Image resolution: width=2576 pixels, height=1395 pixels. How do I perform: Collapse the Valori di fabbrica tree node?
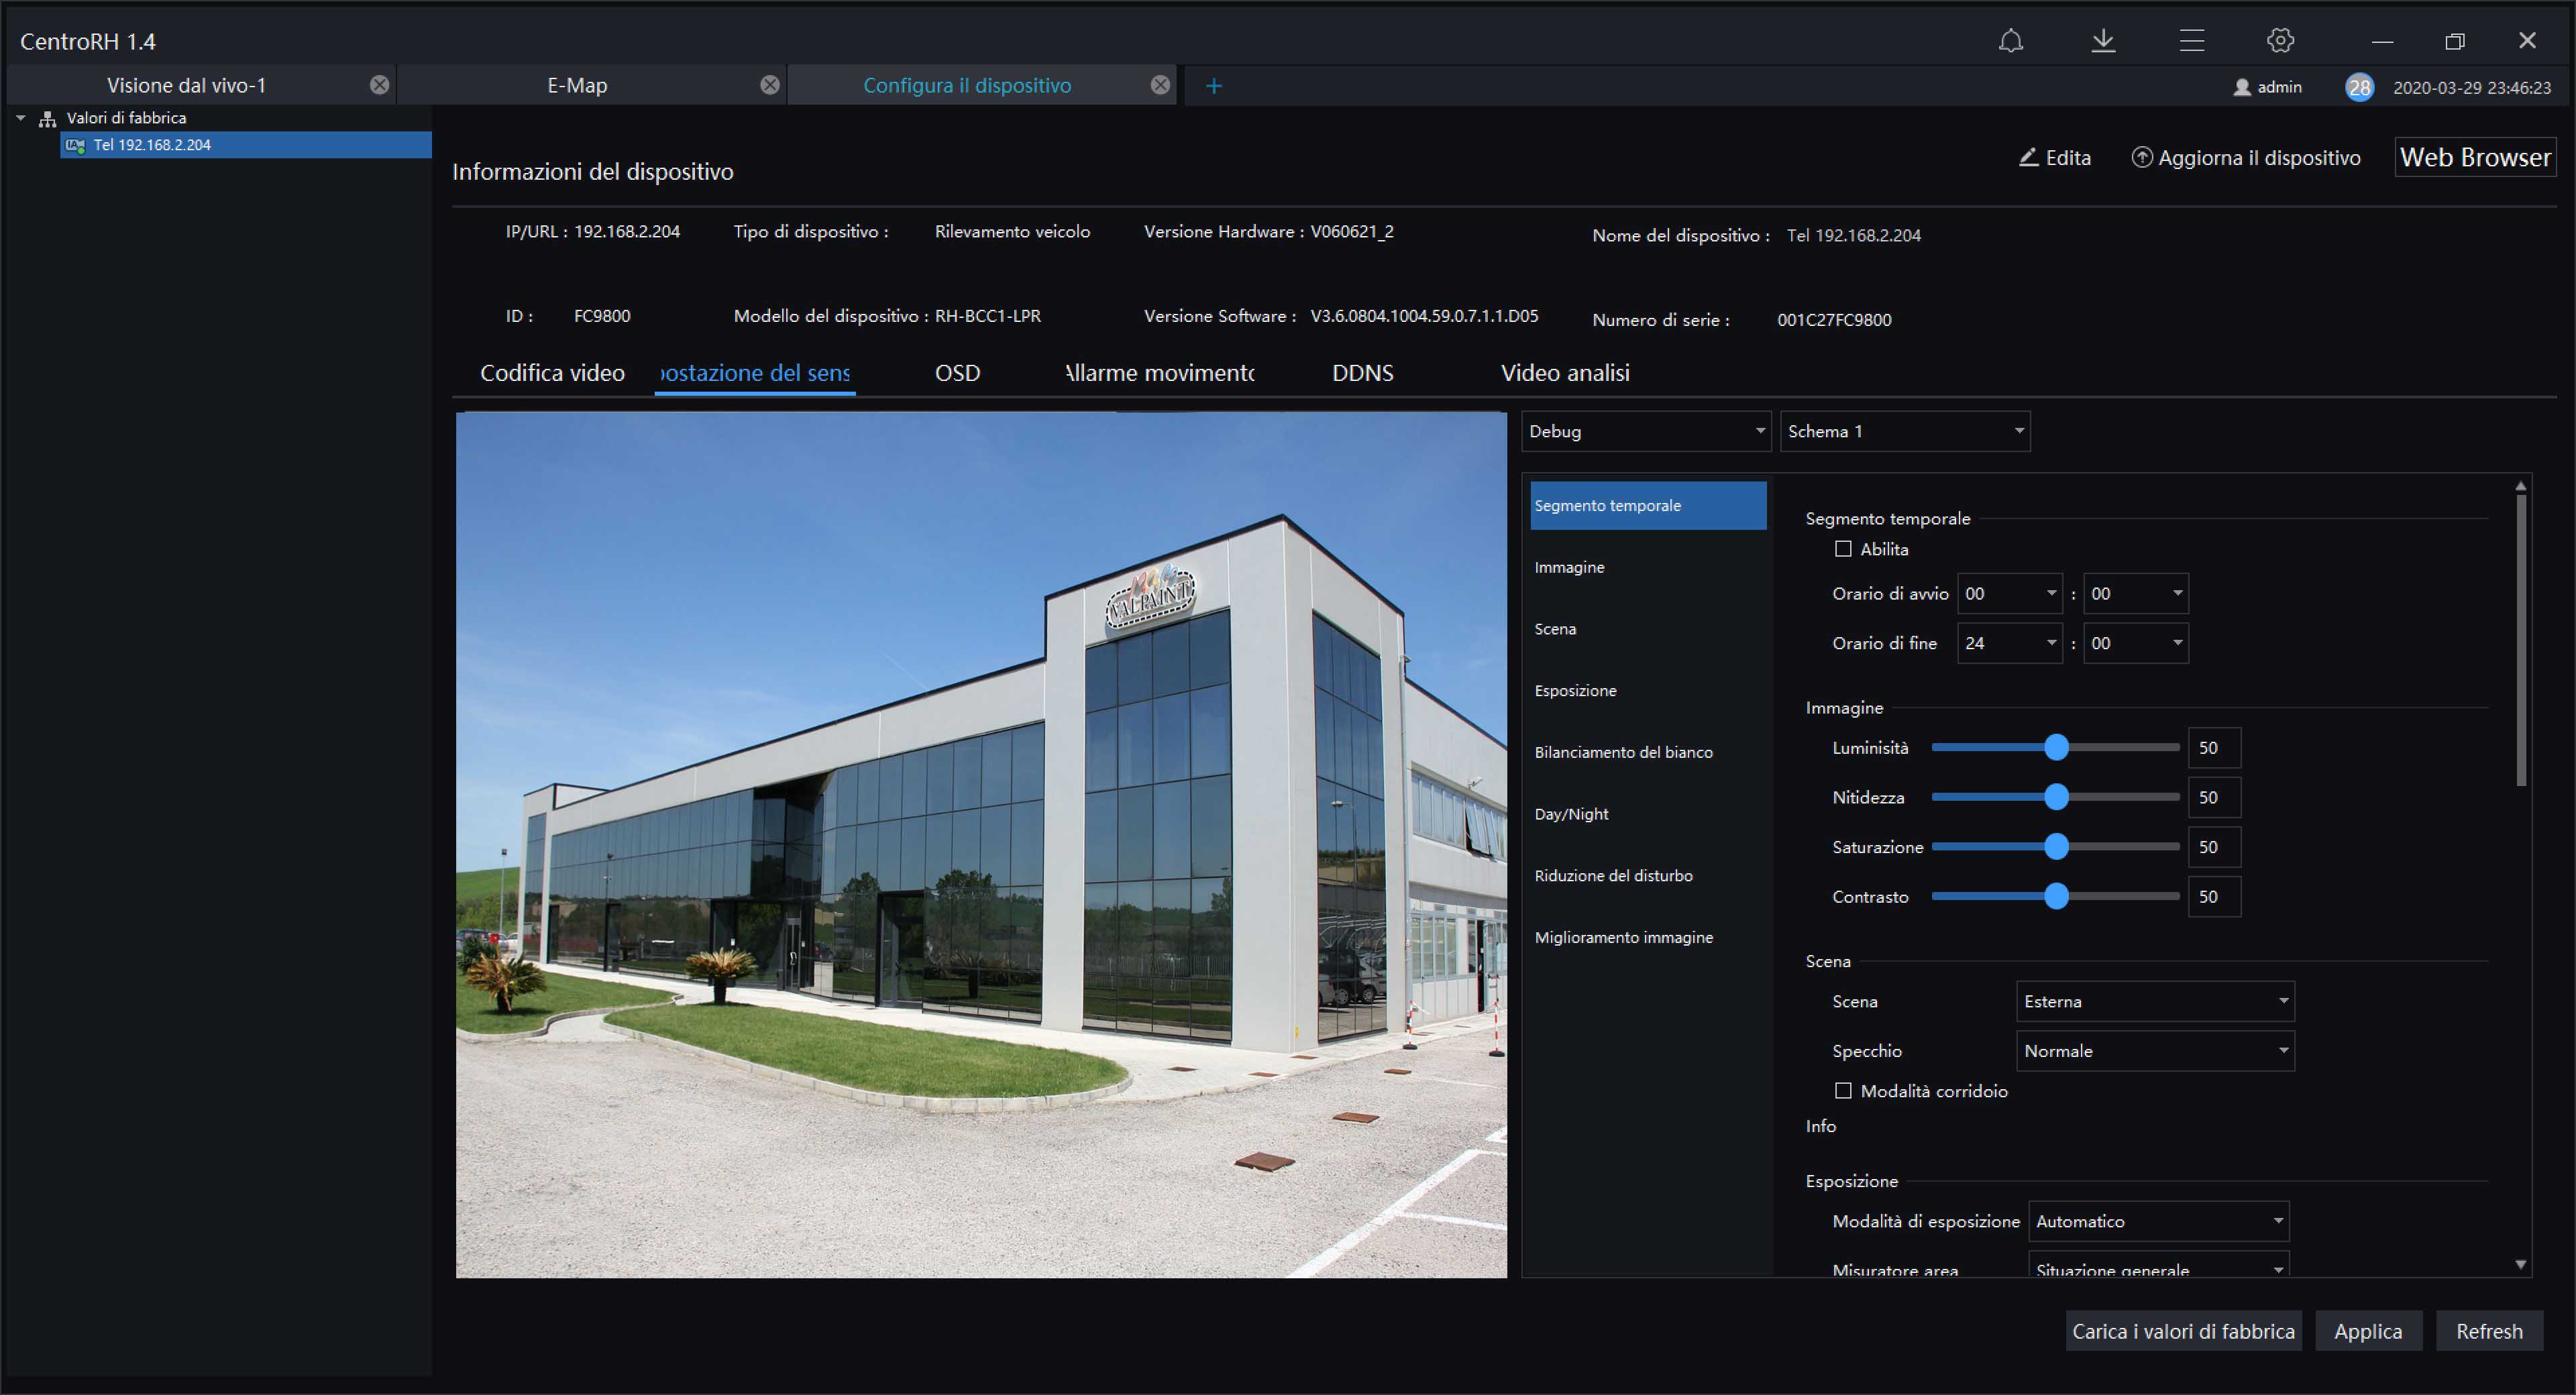tap(21, 118)
